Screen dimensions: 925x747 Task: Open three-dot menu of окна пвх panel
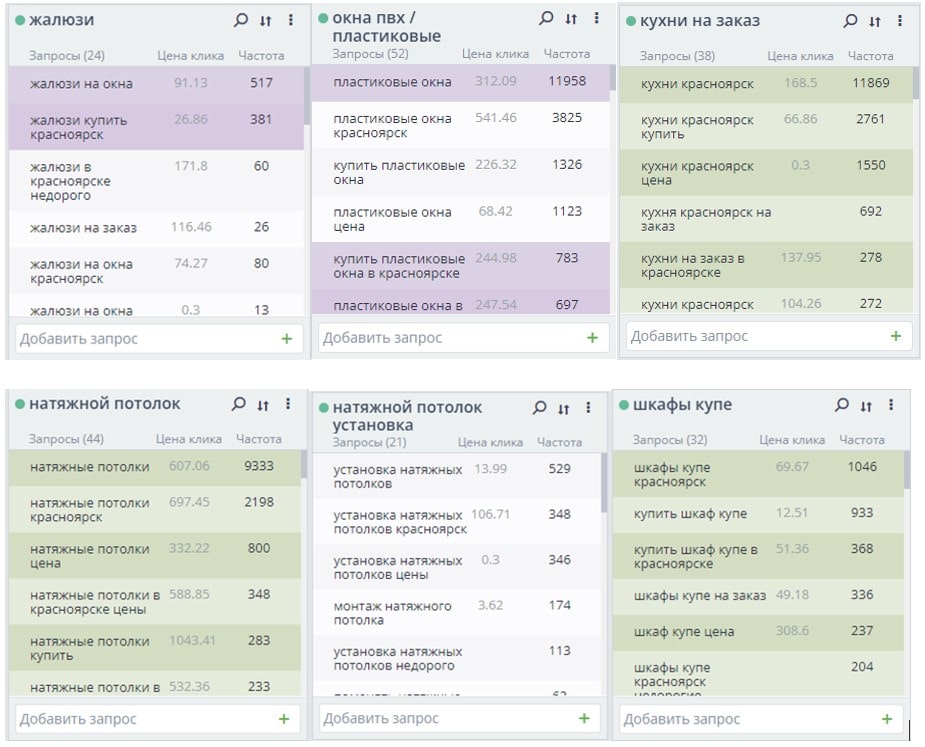[x=597, y=19]
